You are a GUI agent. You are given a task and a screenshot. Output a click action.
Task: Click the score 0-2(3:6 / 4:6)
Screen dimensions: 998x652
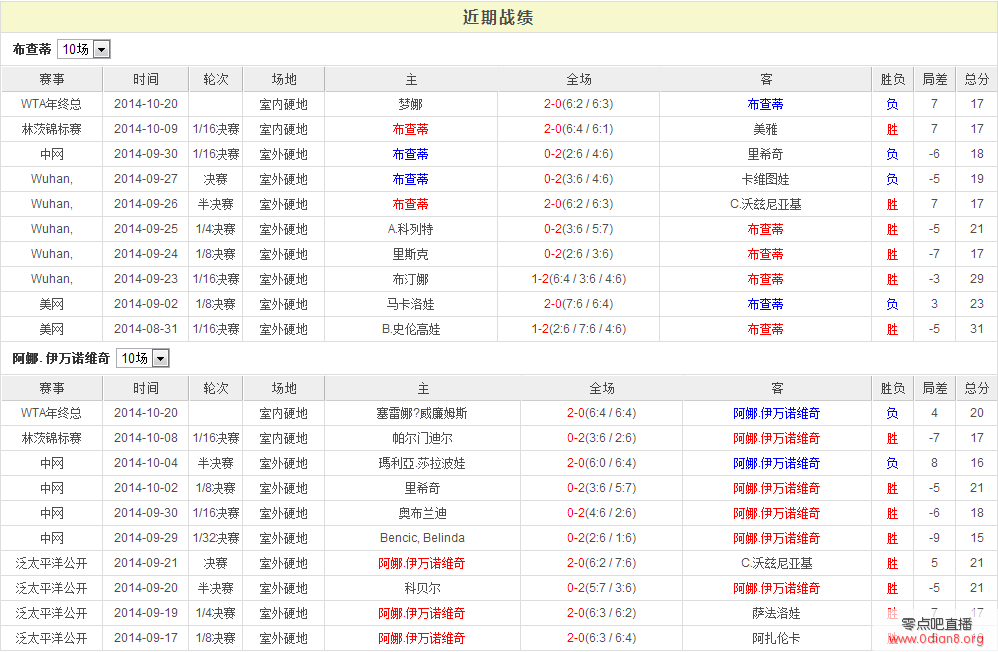click(x=579, y=180)
